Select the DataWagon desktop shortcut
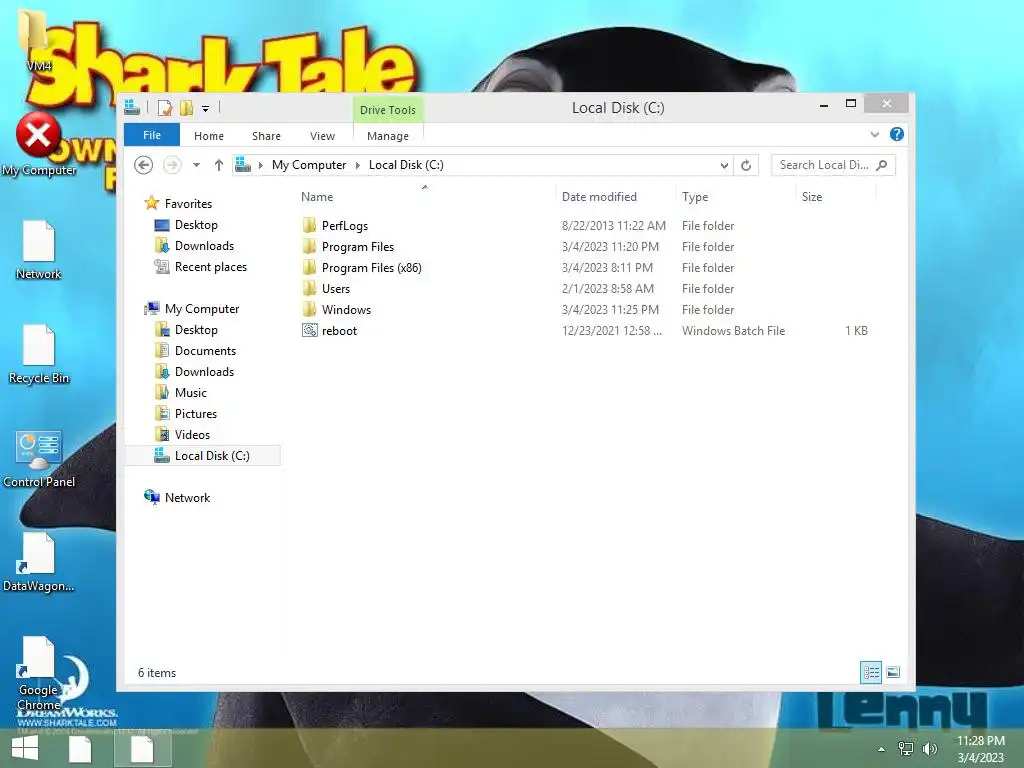This screenshot has height=768, width=1024. 39,563
